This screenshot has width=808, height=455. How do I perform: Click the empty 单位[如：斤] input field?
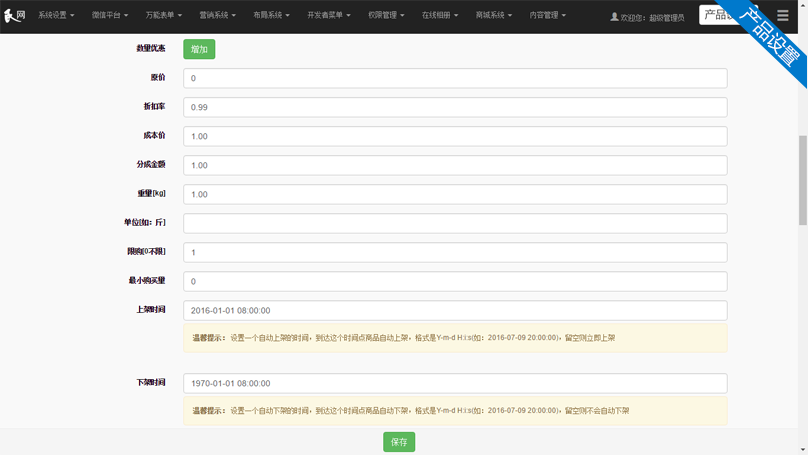point(455,224)
